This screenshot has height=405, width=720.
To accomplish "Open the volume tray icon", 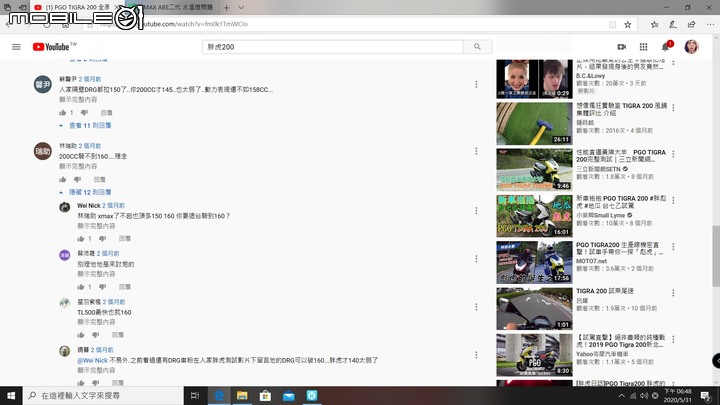I will 644,396.
